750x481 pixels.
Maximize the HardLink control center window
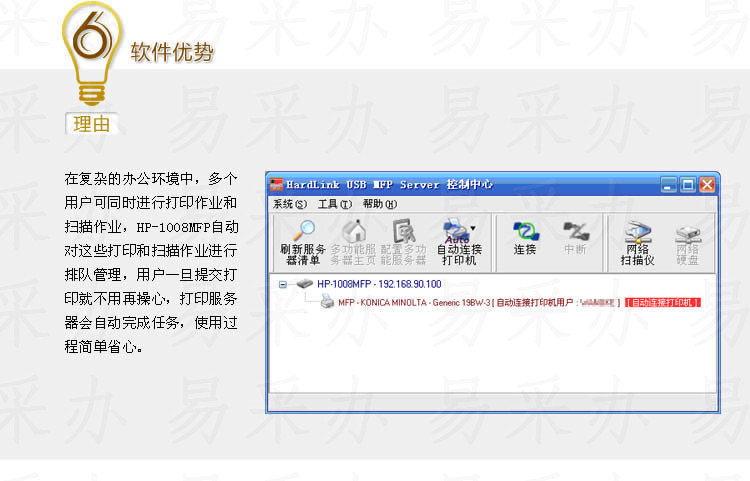click(x=688, y=185)
